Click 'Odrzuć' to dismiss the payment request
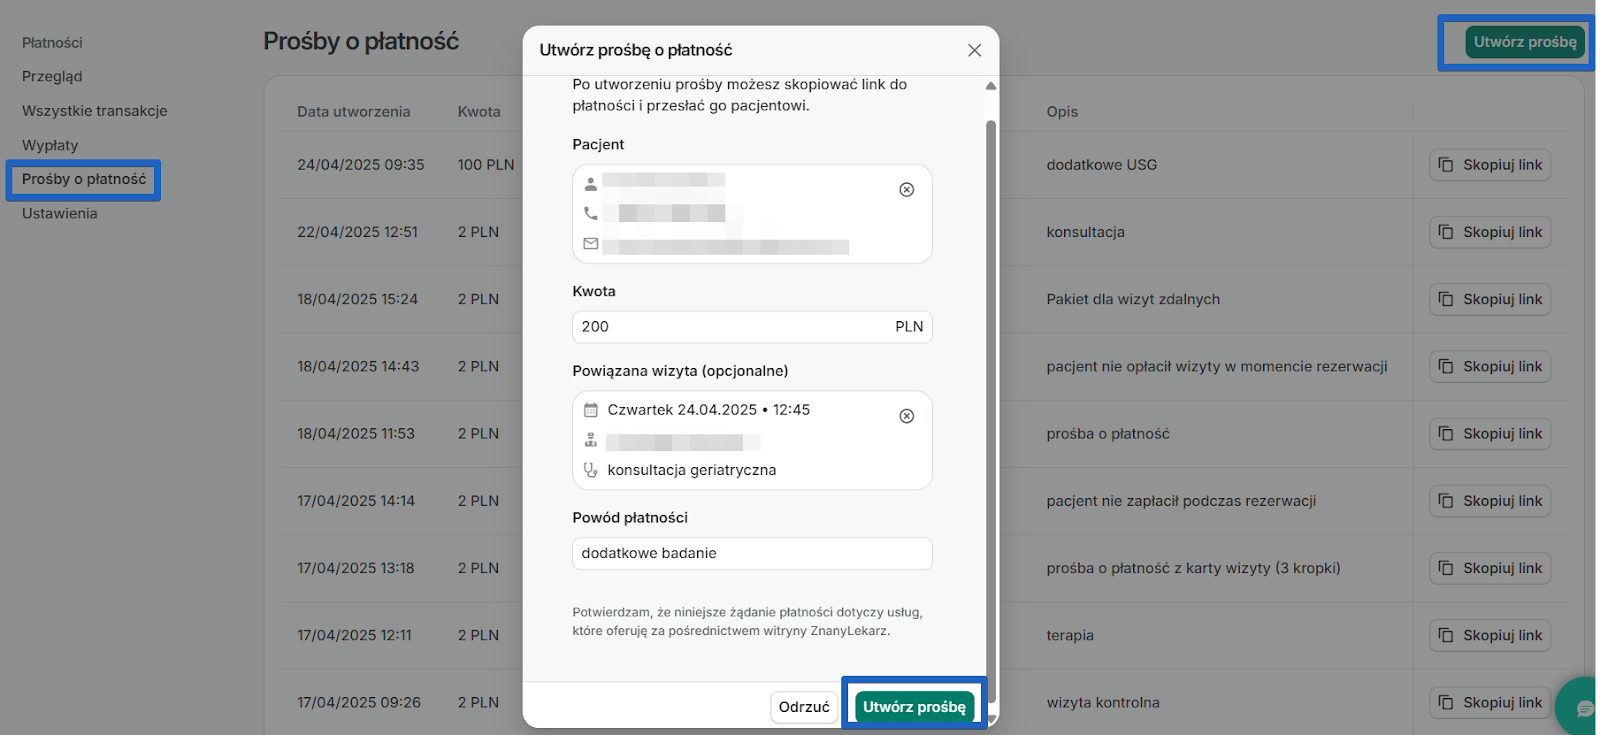Image resolution: width=1600 pixels, height=735 pixels. pos(804,707)
